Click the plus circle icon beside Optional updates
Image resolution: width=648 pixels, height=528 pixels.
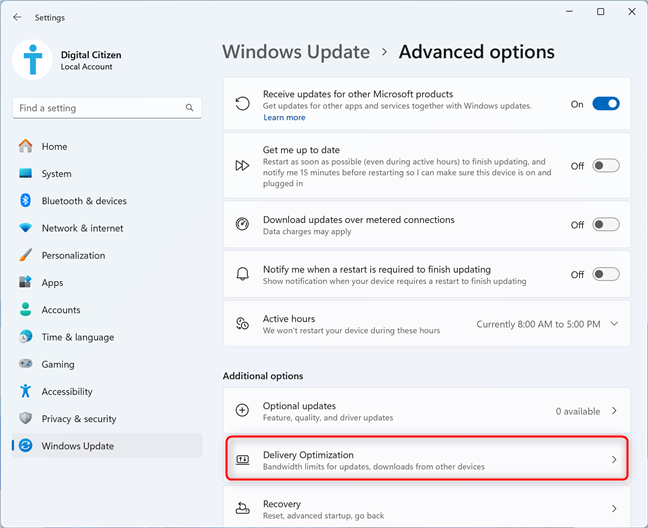pos(242,410)
